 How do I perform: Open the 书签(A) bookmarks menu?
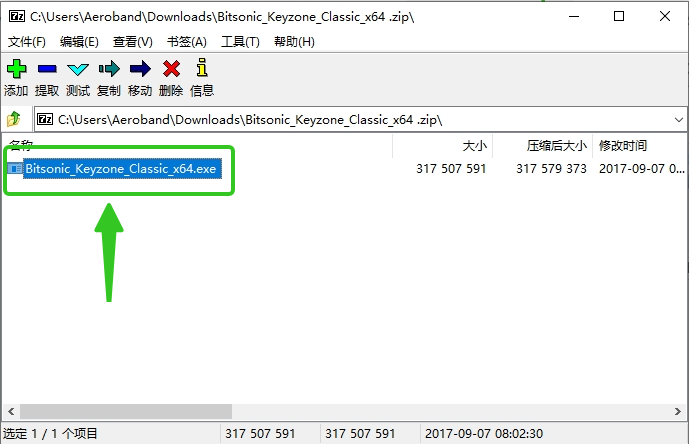tap(187, 42)
